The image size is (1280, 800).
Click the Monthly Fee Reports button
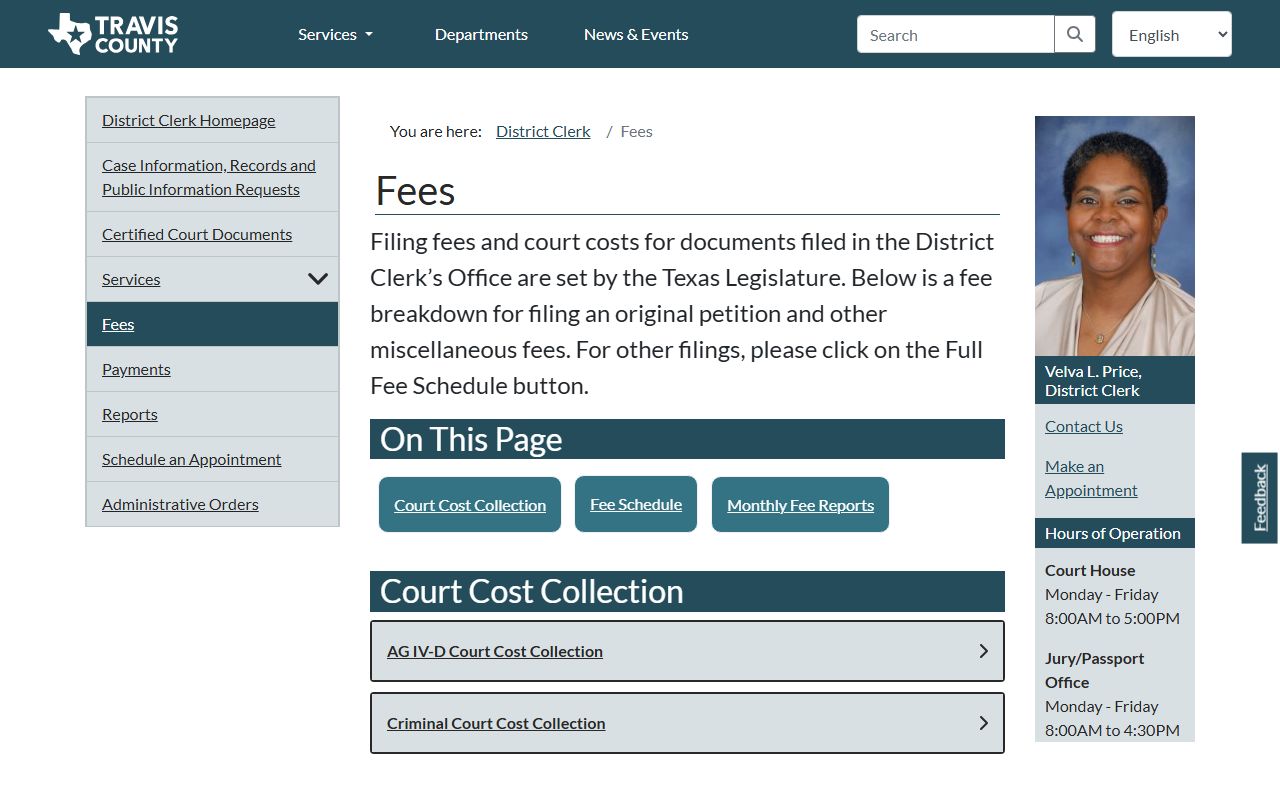pyautogui.click(x=800, y=505)
